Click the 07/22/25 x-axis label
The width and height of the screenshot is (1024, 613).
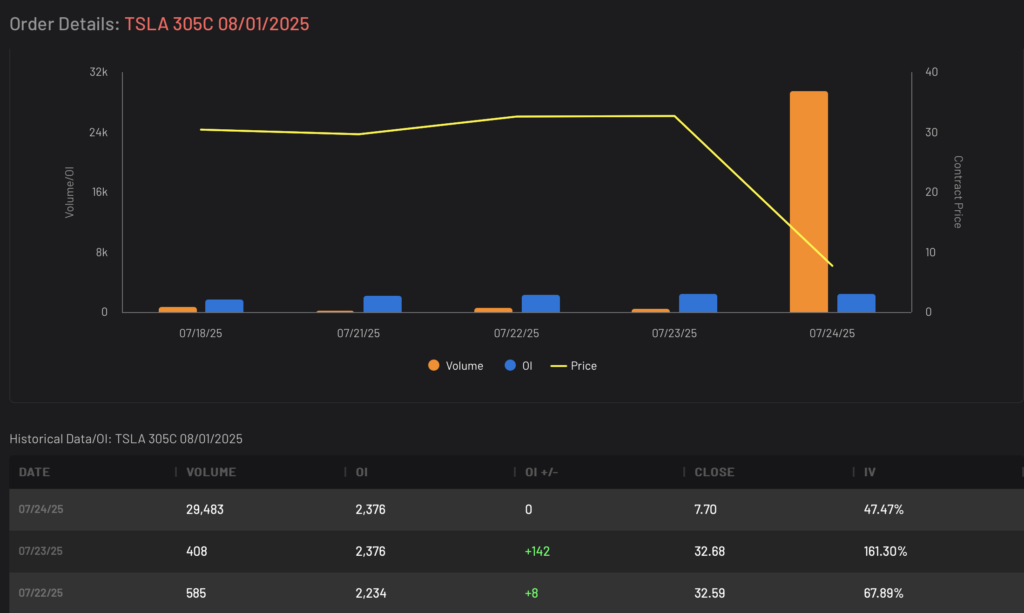[x=516, y=333]
